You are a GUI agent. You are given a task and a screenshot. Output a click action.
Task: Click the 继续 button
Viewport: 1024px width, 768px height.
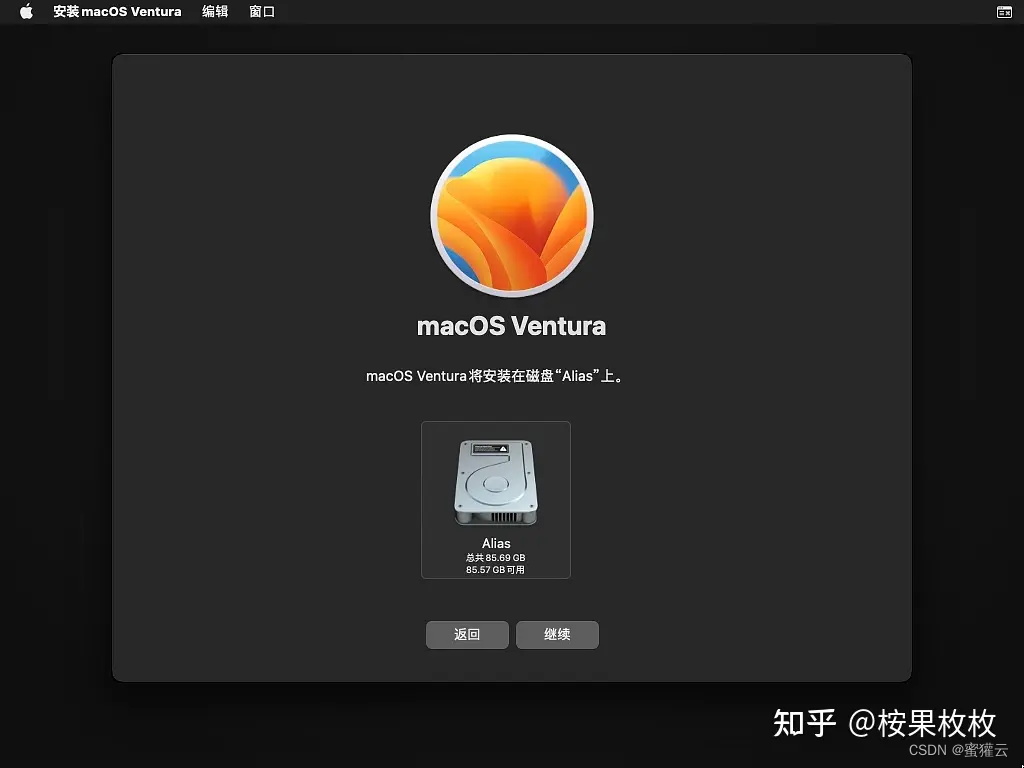557,635
